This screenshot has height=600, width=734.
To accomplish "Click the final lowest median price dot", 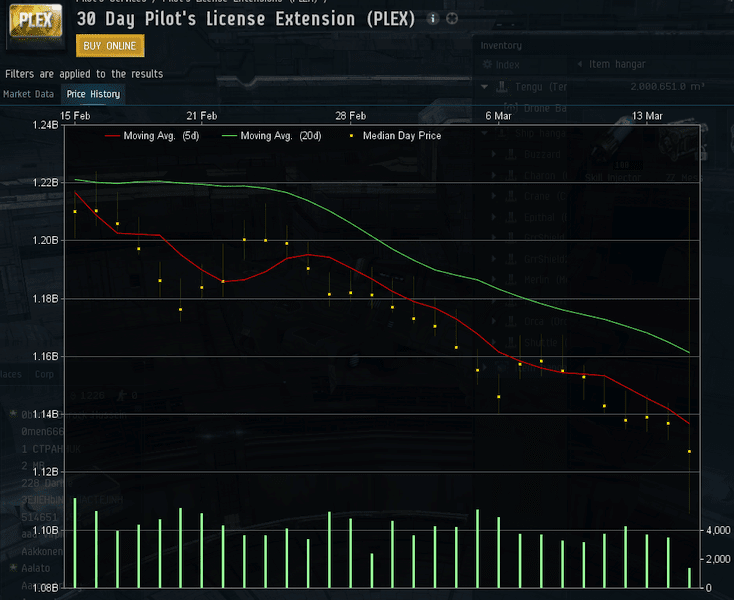I will pyautogui.click(x=690, y=452).
